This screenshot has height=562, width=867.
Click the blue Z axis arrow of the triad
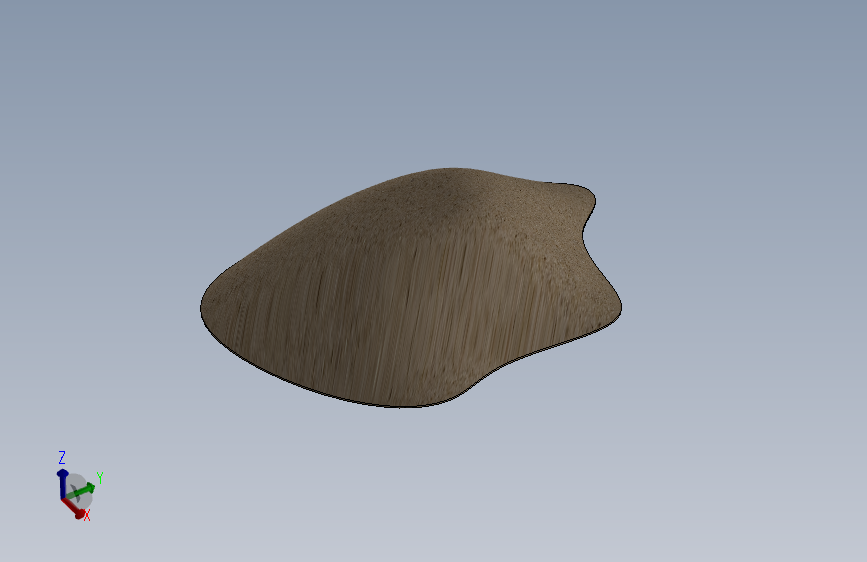pyautogui.click(x=62, y=483)
